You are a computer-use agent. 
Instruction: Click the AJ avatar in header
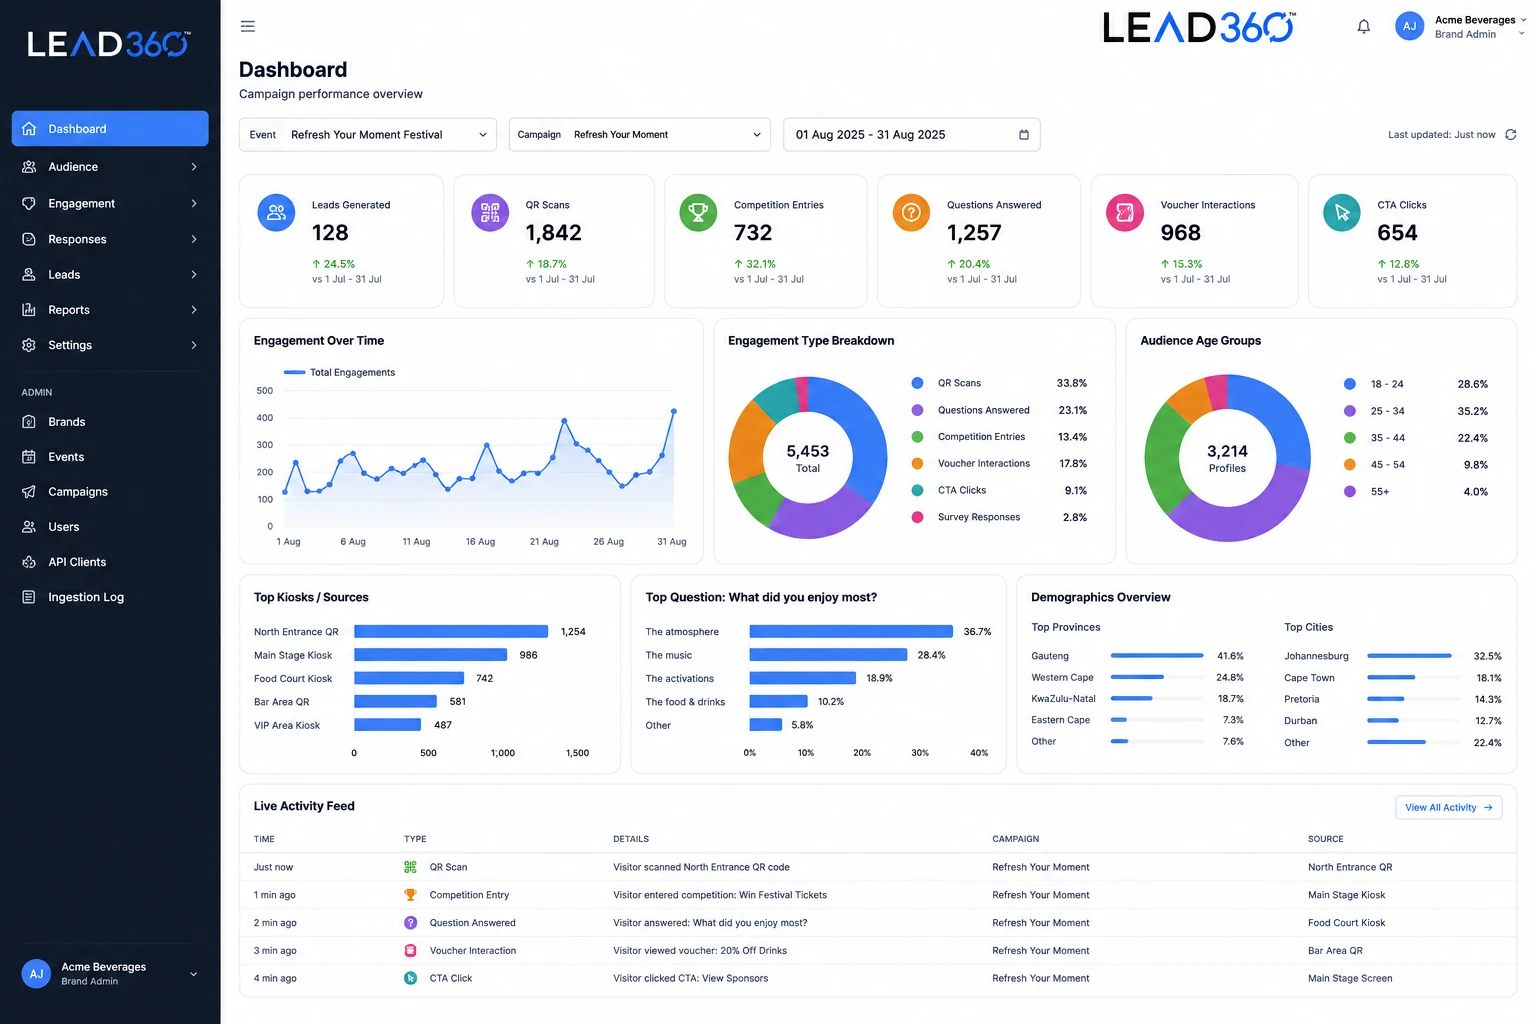pyautogui.click(x=1409, y=27)
